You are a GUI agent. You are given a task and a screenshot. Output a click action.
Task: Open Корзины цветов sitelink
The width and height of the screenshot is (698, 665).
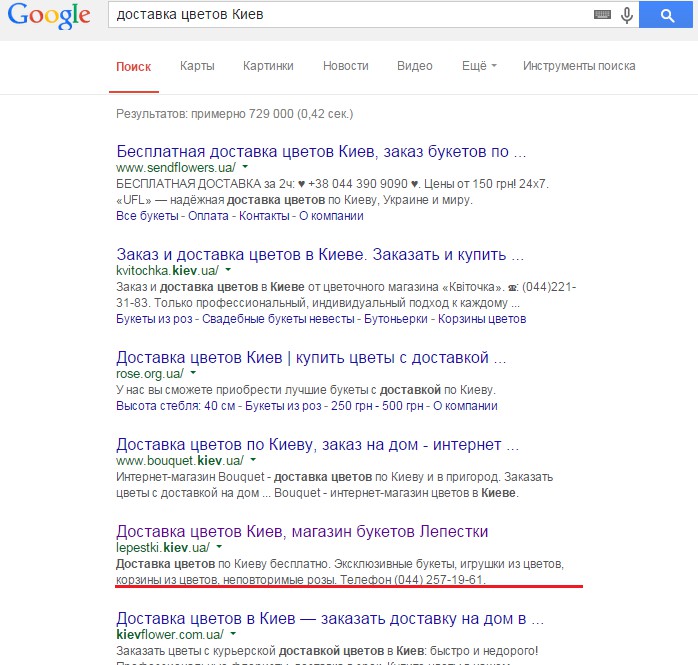point(482,319)
